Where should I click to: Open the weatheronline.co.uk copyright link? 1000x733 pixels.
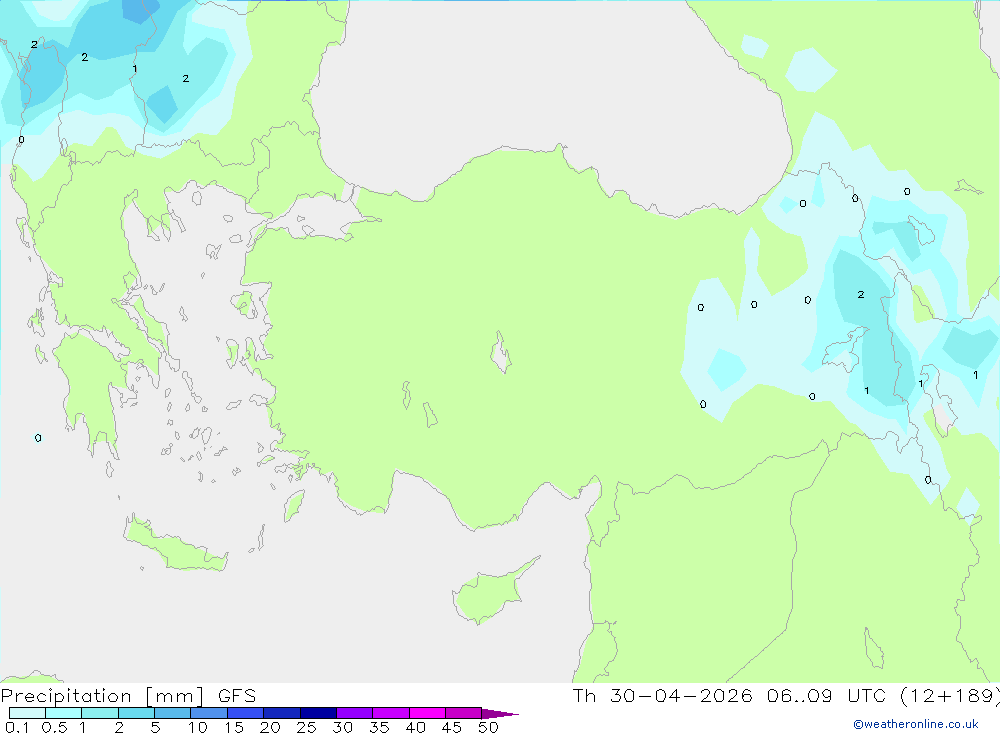916,724
